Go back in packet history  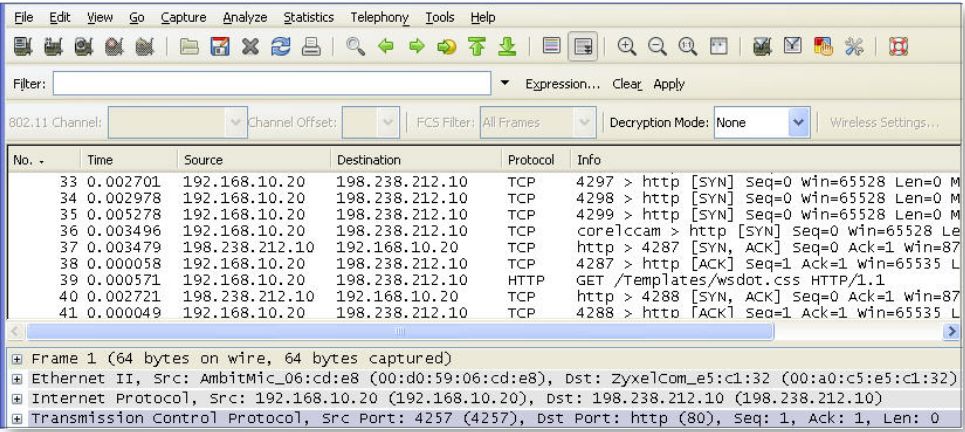[x=386, y=47]
